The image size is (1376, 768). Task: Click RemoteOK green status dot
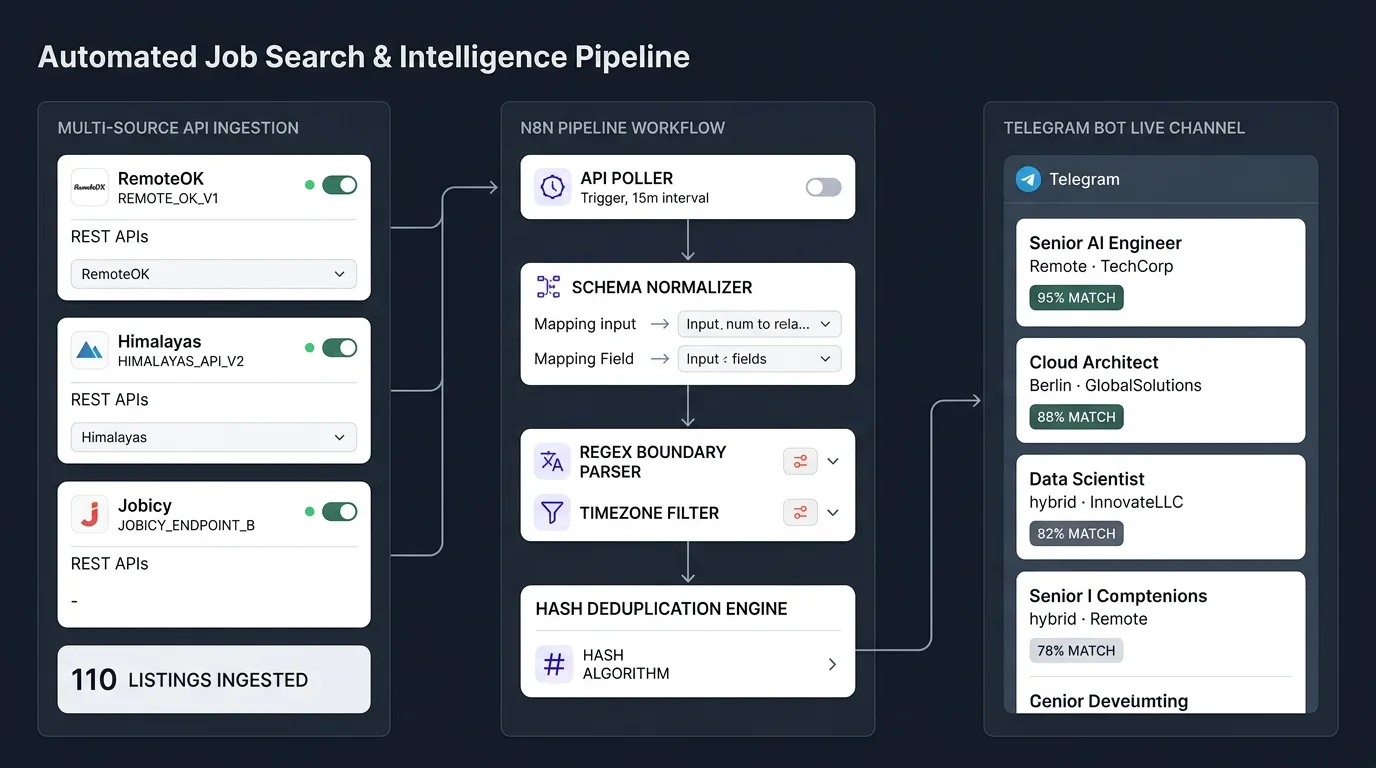[x=310, y=185]
